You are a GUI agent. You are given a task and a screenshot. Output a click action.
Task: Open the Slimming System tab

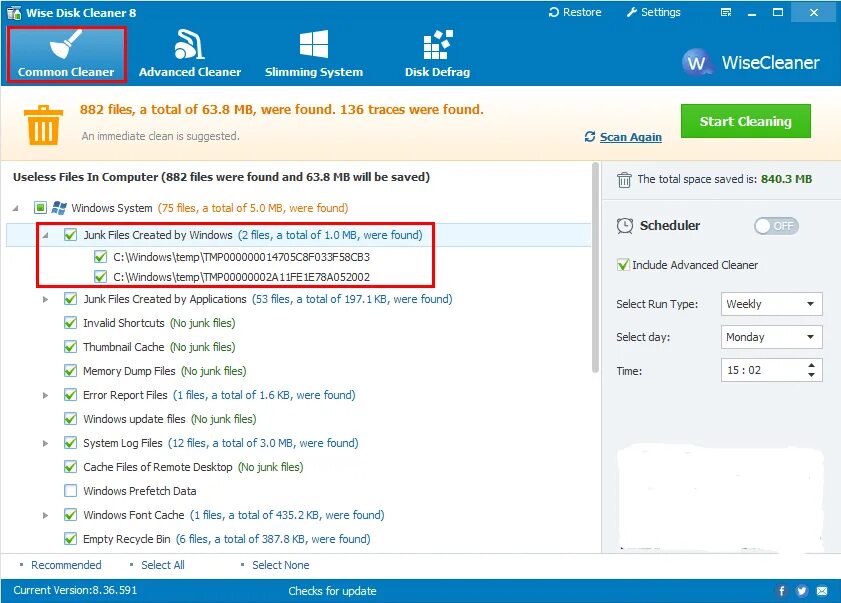point(314,55)
